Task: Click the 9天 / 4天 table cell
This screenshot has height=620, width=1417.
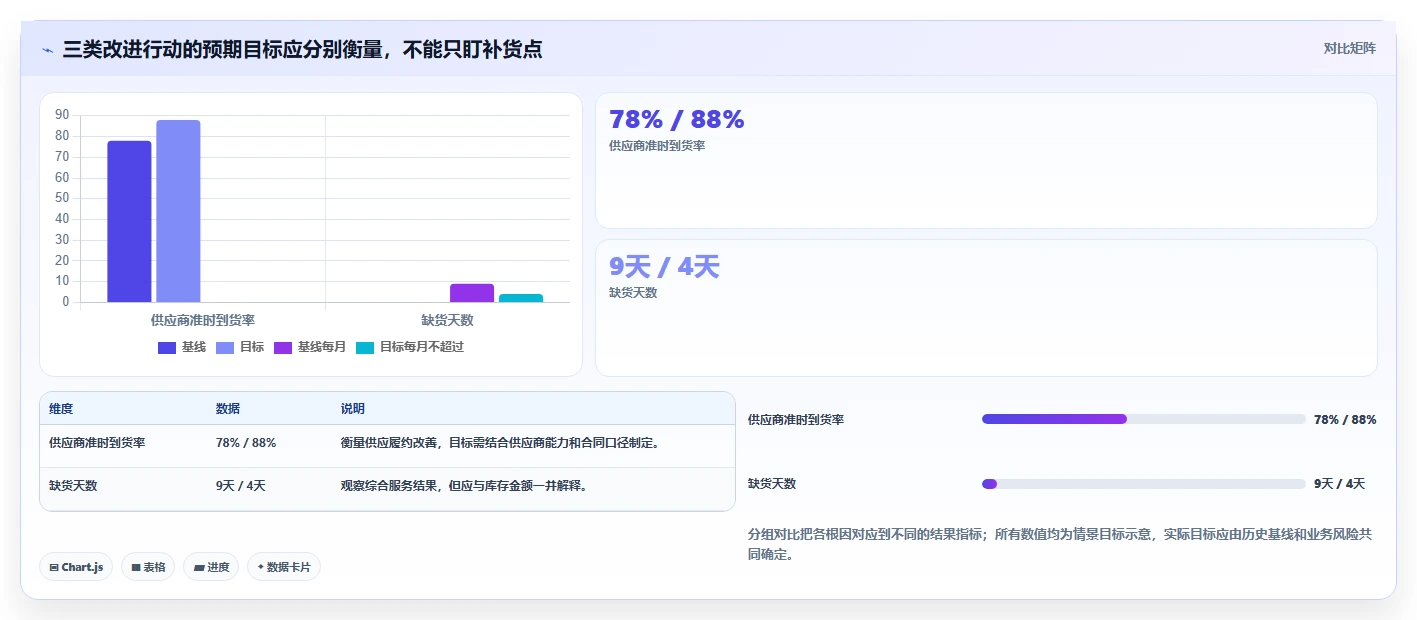Action: (241, 485)
